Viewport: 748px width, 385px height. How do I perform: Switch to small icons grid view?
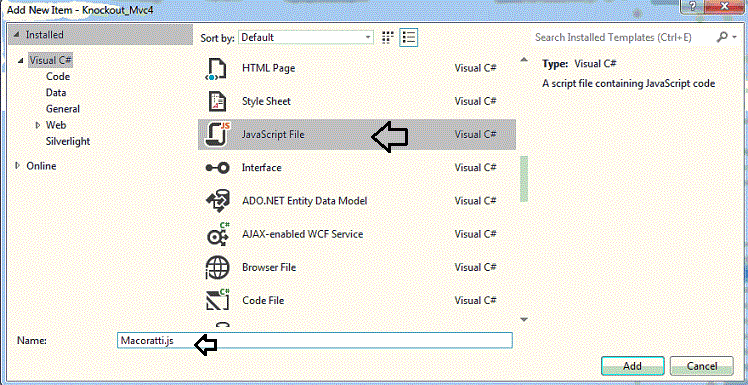point(388,37)
